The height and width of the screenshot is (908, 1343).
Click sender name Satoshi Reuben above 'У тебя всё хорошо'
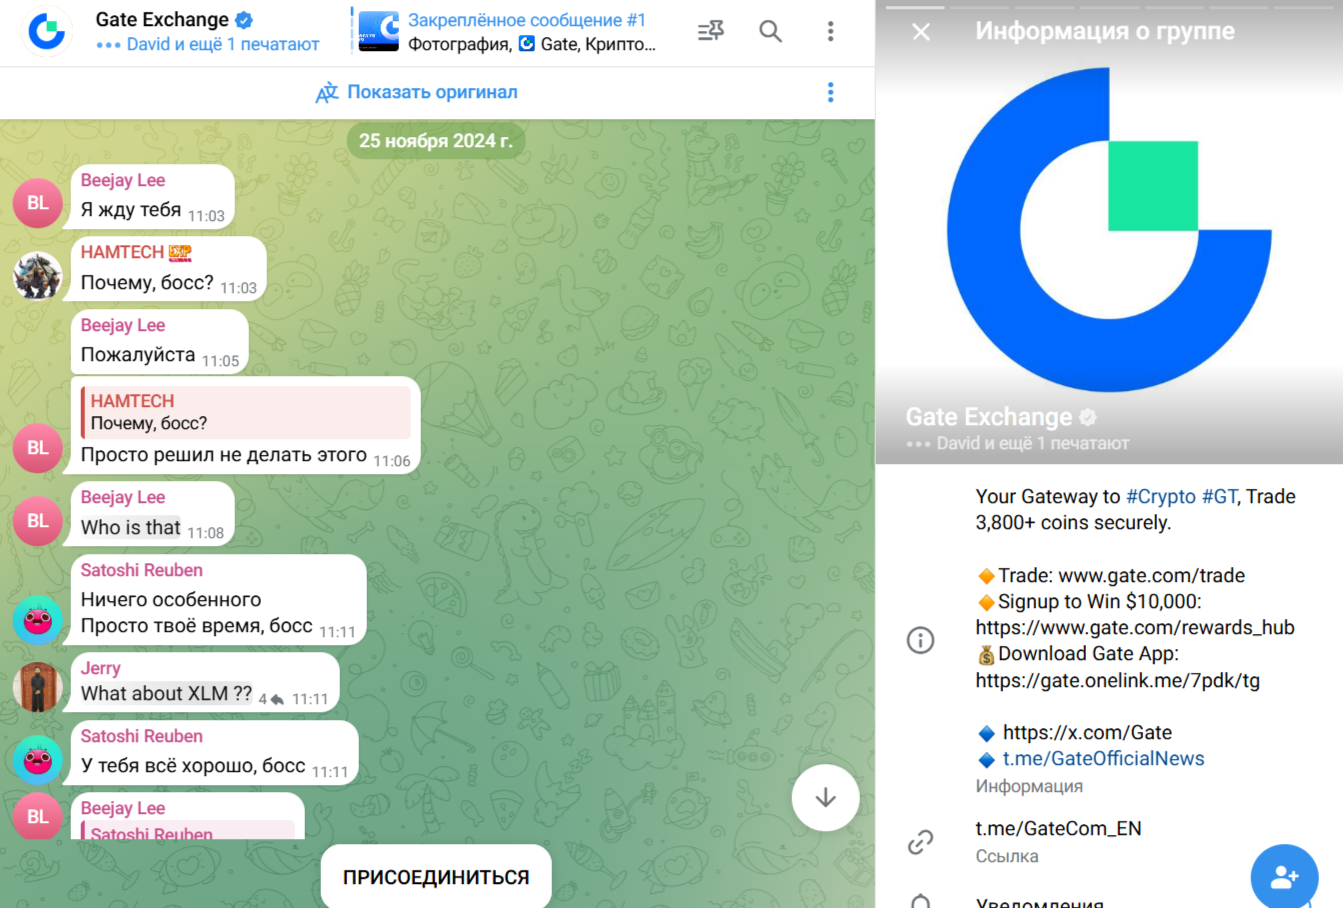pyautogui.click(x=142, y=736)
